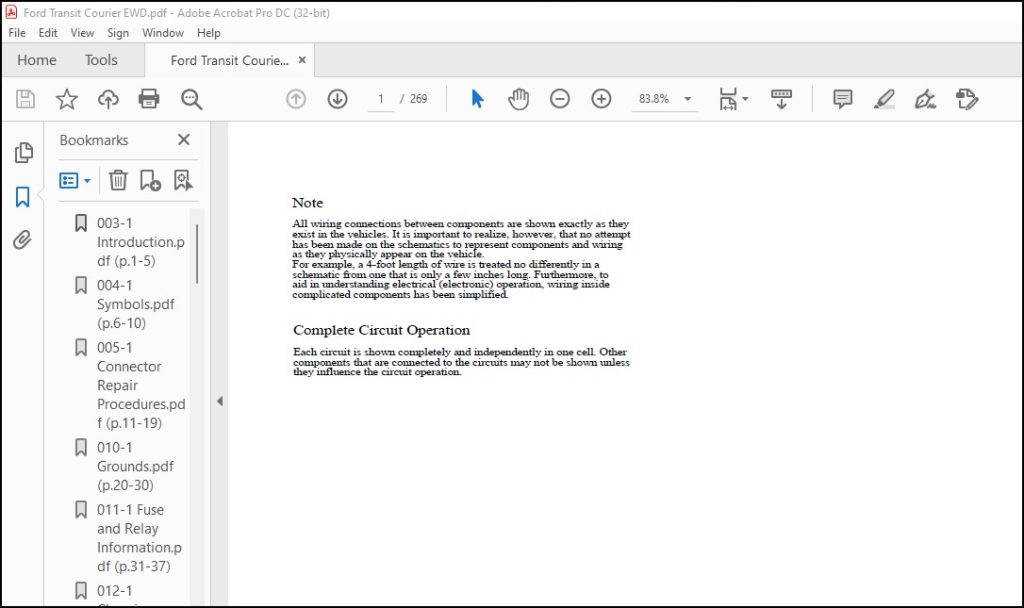This screenshot has width=1024, height=608.
Task: Click the total pages '269' label
Action: coord(419,99)
